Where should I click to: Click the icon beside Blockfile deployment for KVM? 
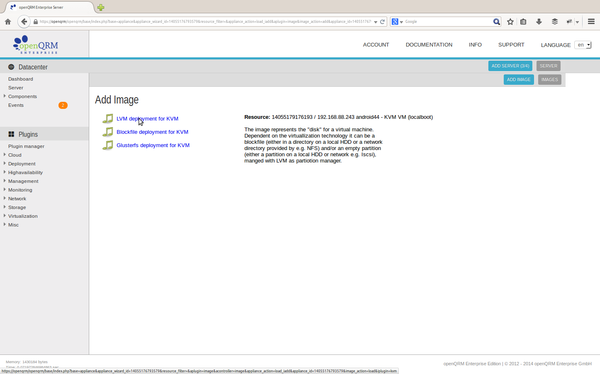tap(108, 132)
